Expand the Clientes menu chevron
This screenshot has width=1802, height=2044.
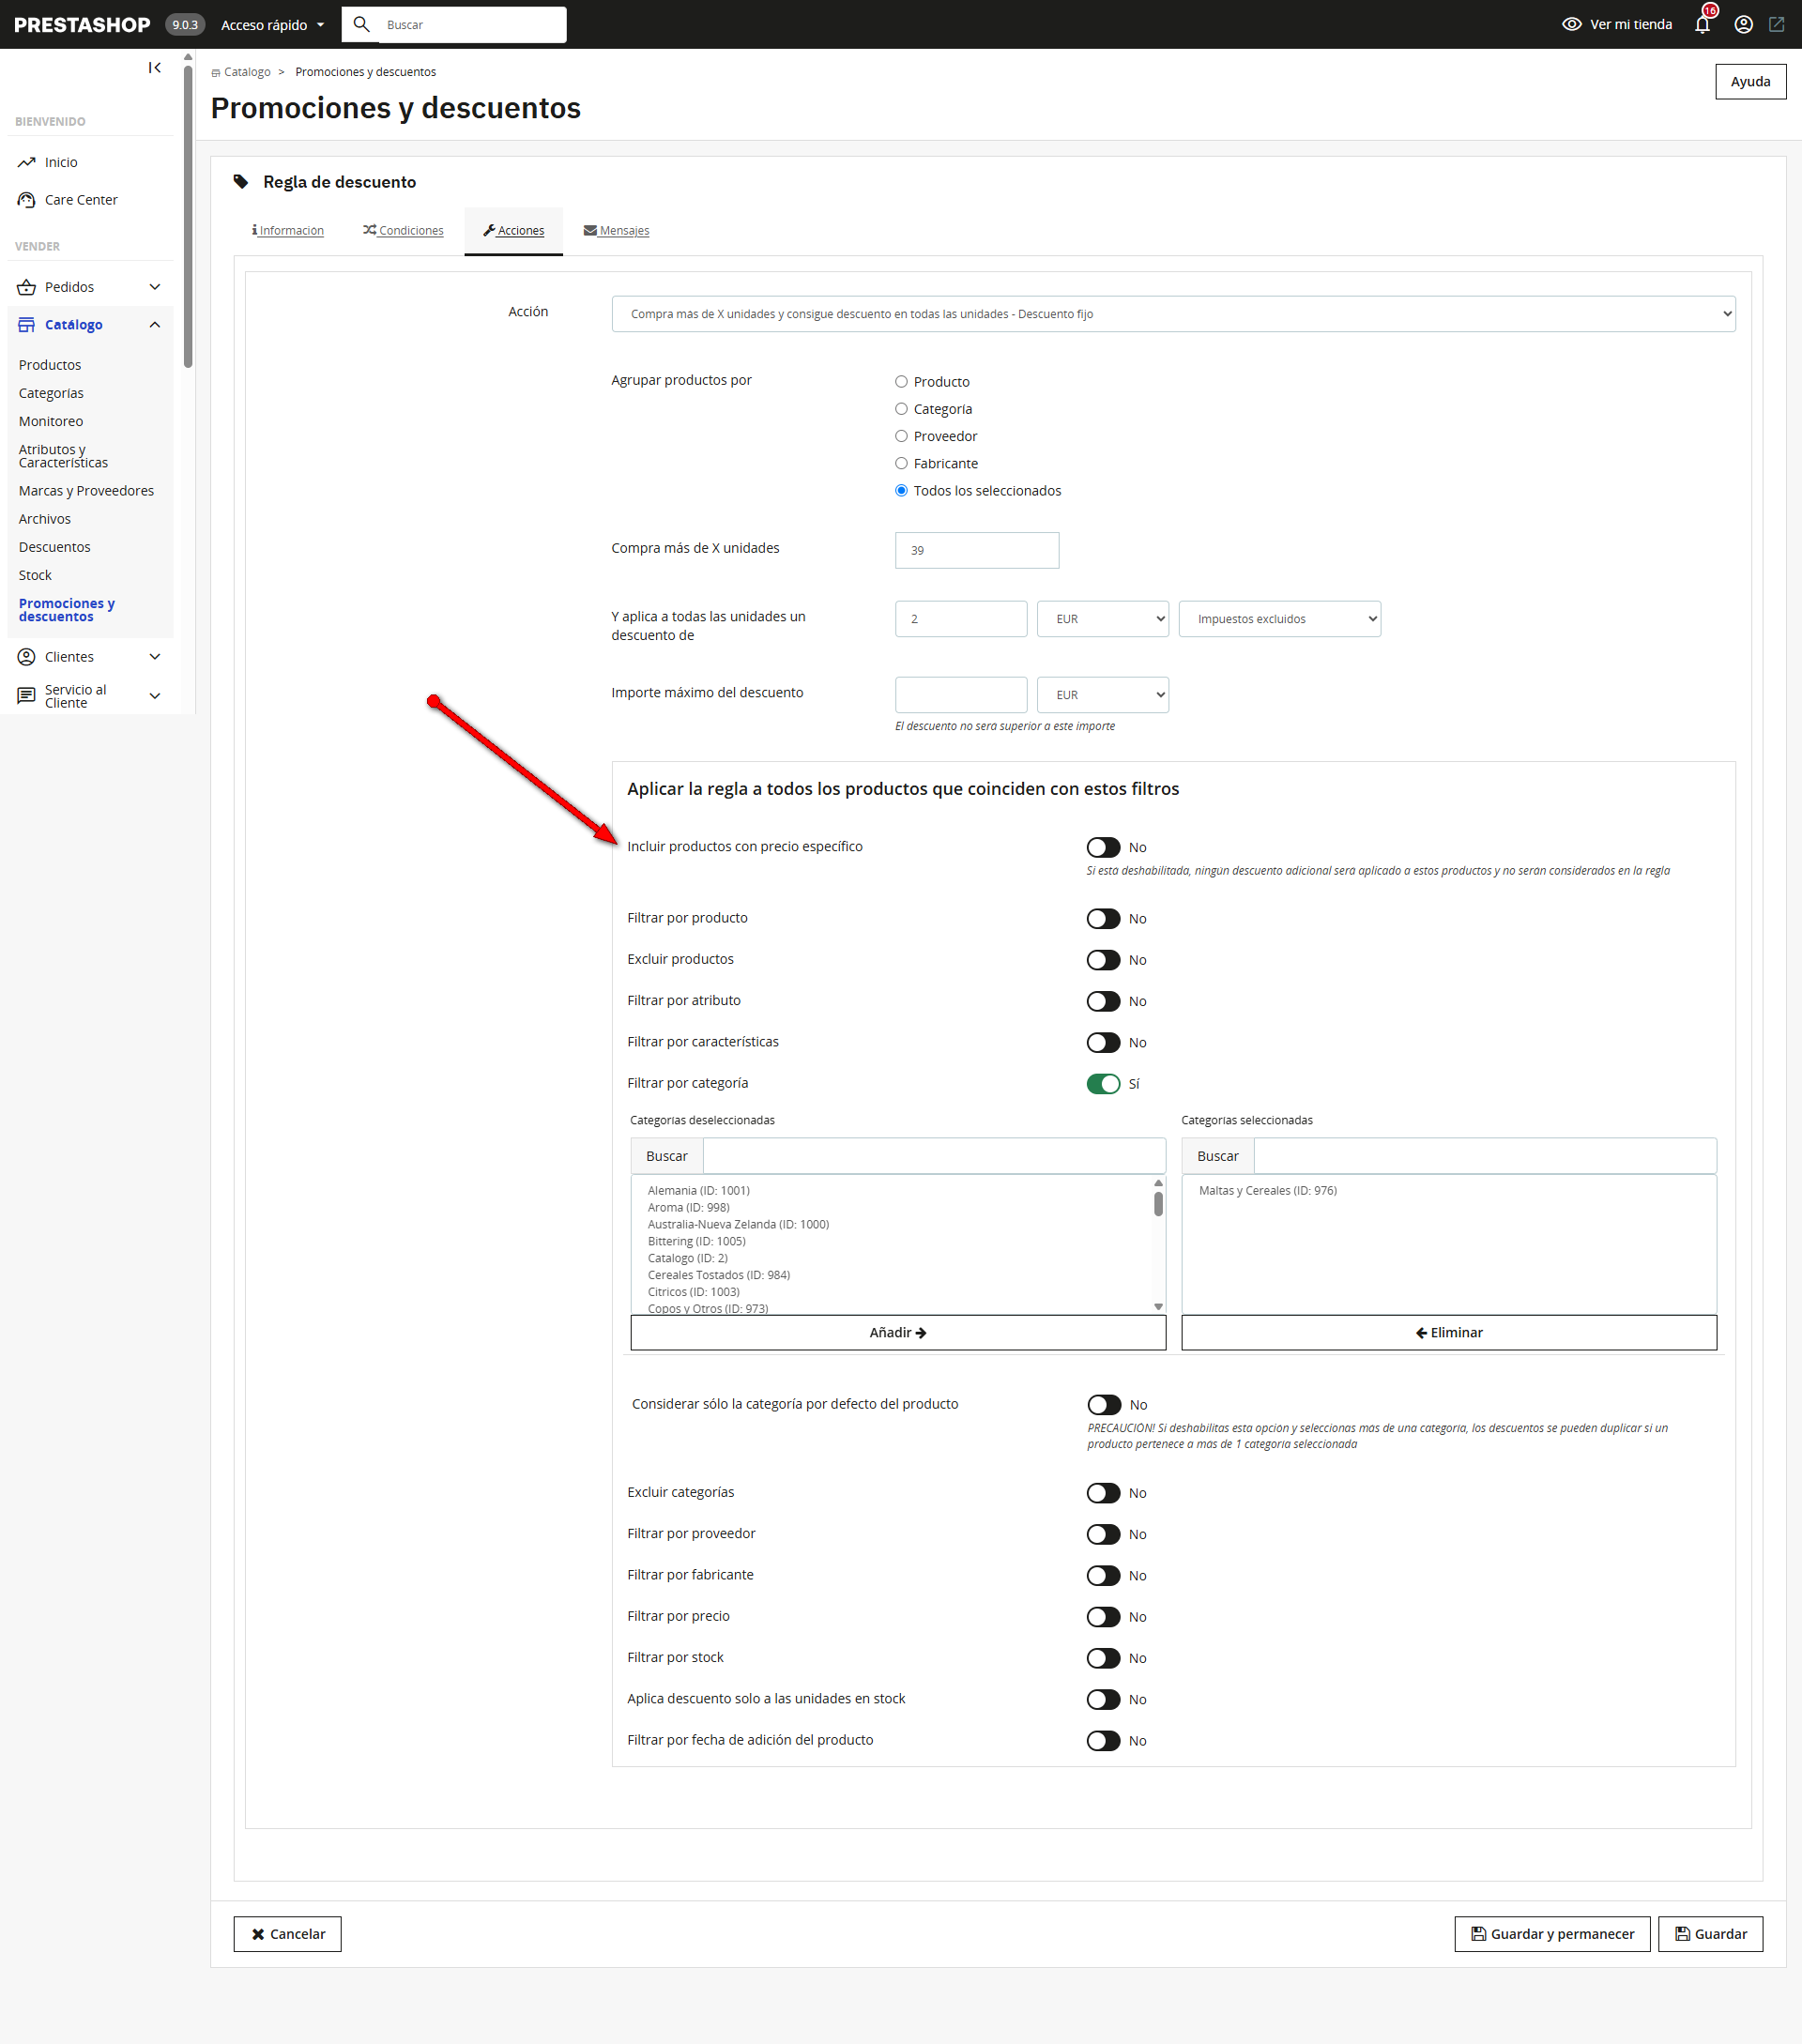pos(155,657)
